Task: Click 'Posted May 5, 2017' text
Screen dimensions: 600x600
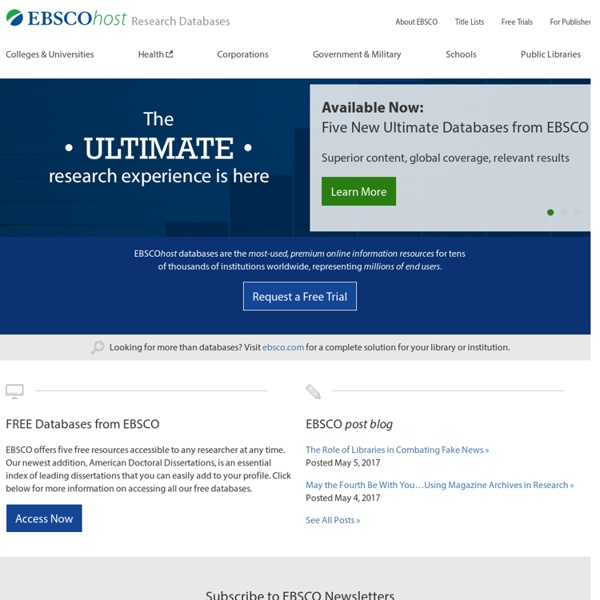Action: point(343,463)
